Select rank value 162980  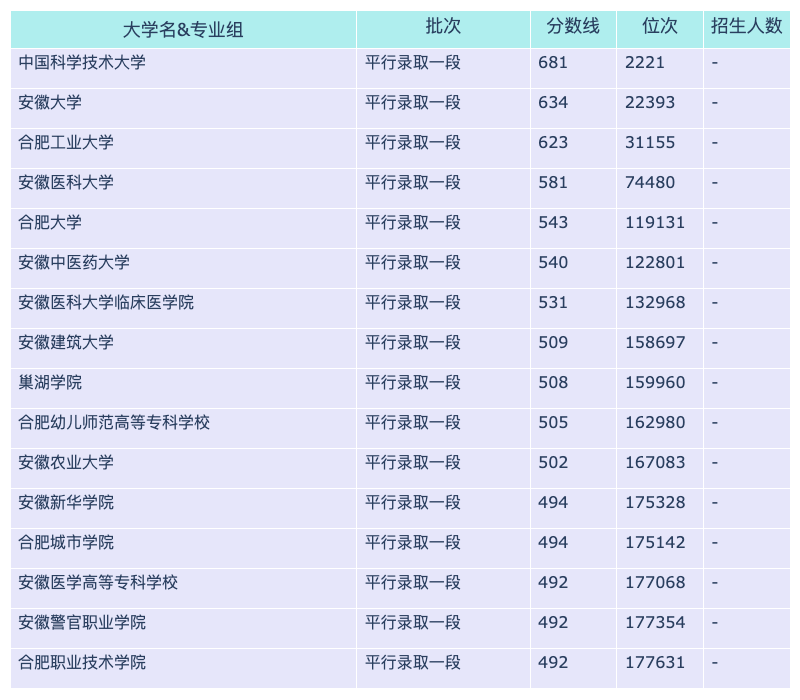655,422
